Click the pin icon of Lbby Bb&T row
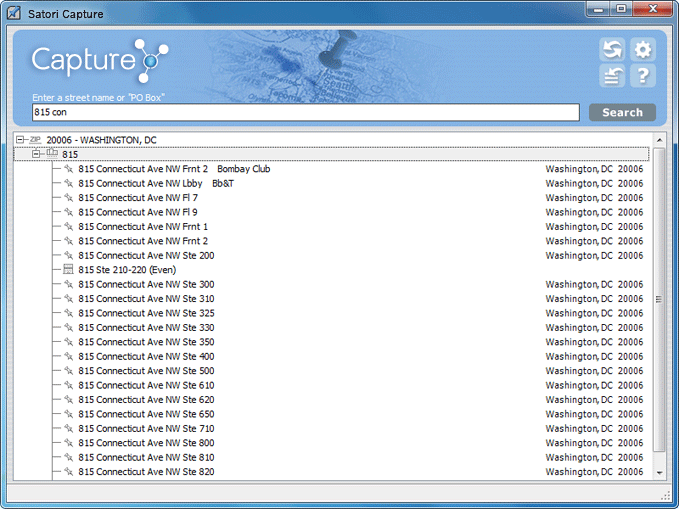679x509 pixels. 68,183
